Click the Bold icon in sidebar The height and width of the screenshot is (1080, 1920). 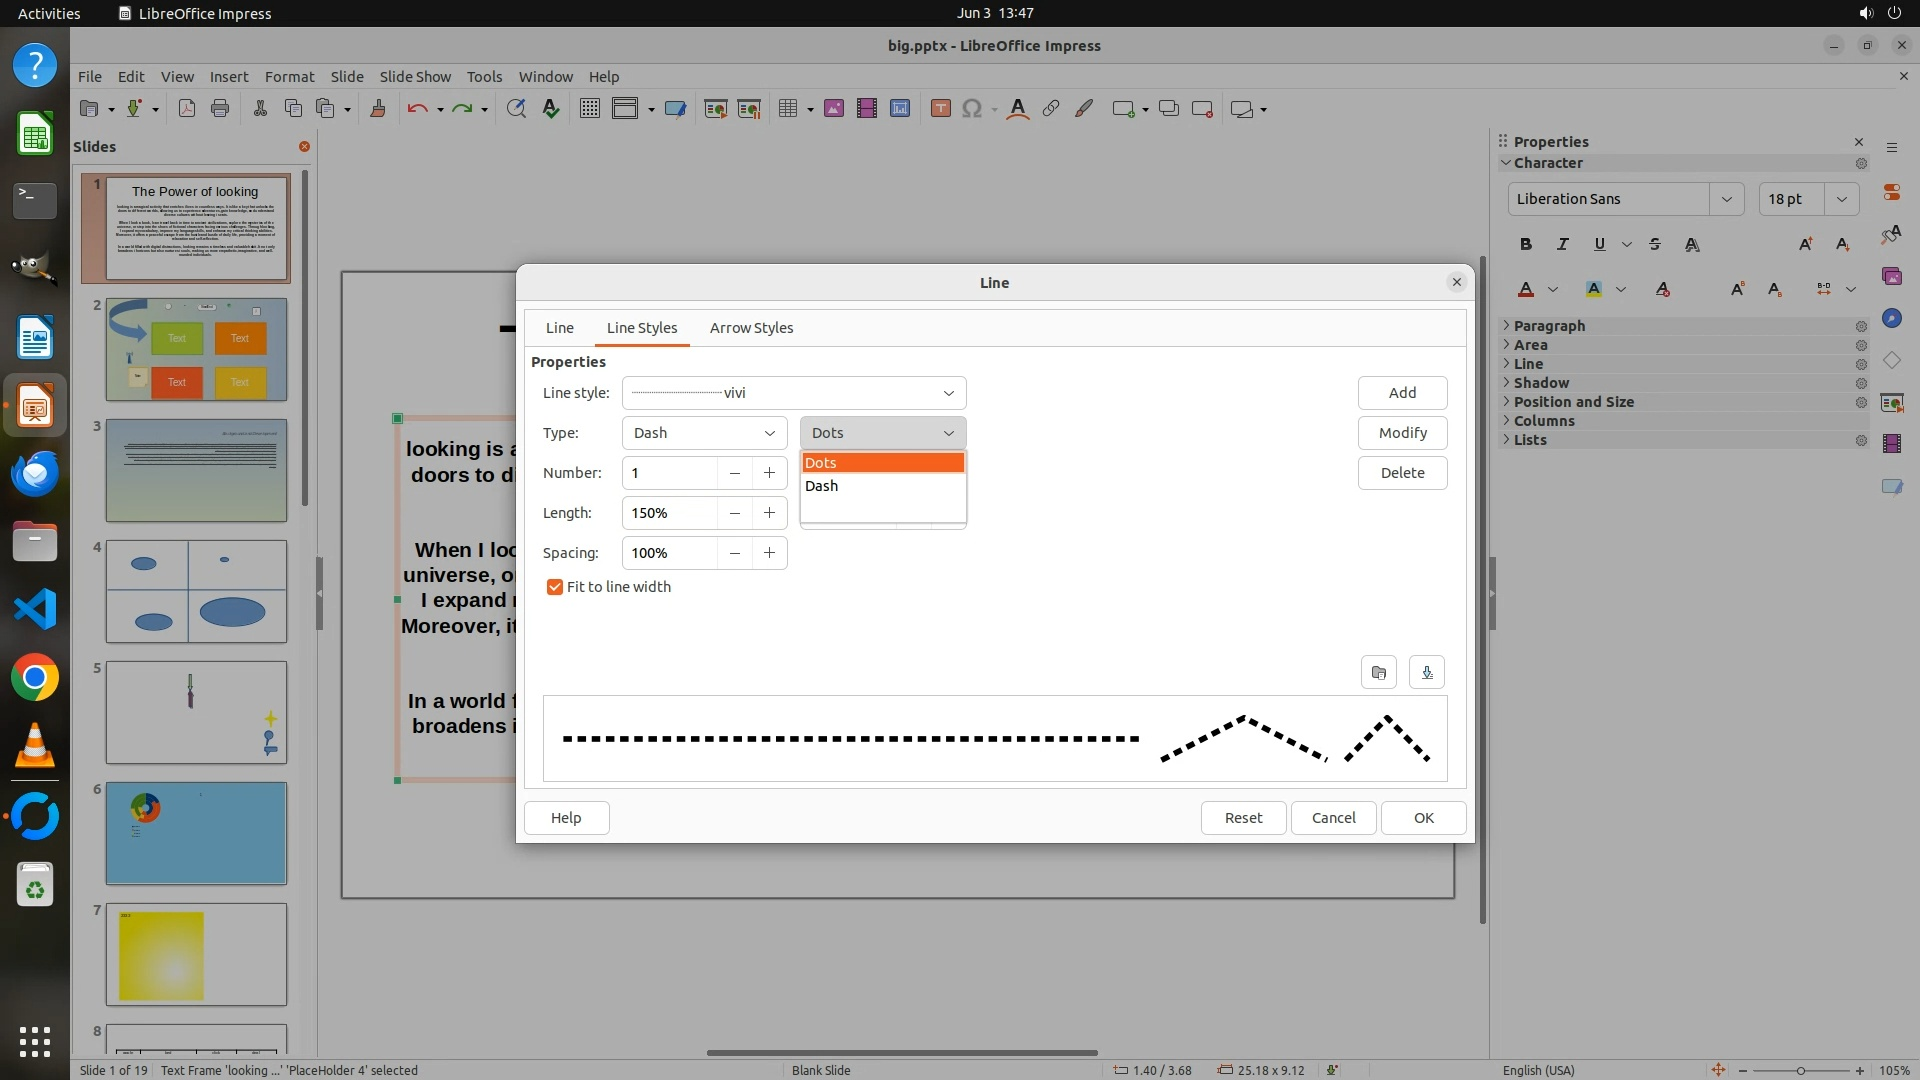click(x=1525, y=244)
